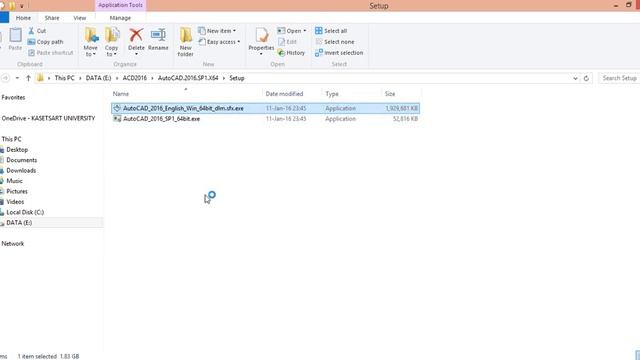The height and width of the screenshot is (360, 640).
Task: Open recent locations dropdown arrow
Action: point(17,78)
